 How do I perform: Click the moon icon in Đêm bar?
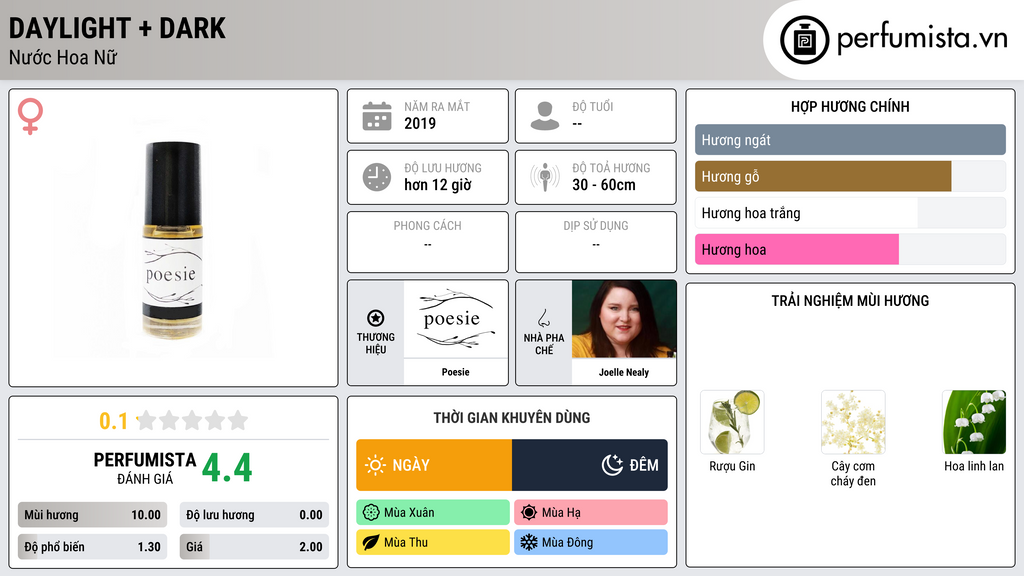pos(612,465)
